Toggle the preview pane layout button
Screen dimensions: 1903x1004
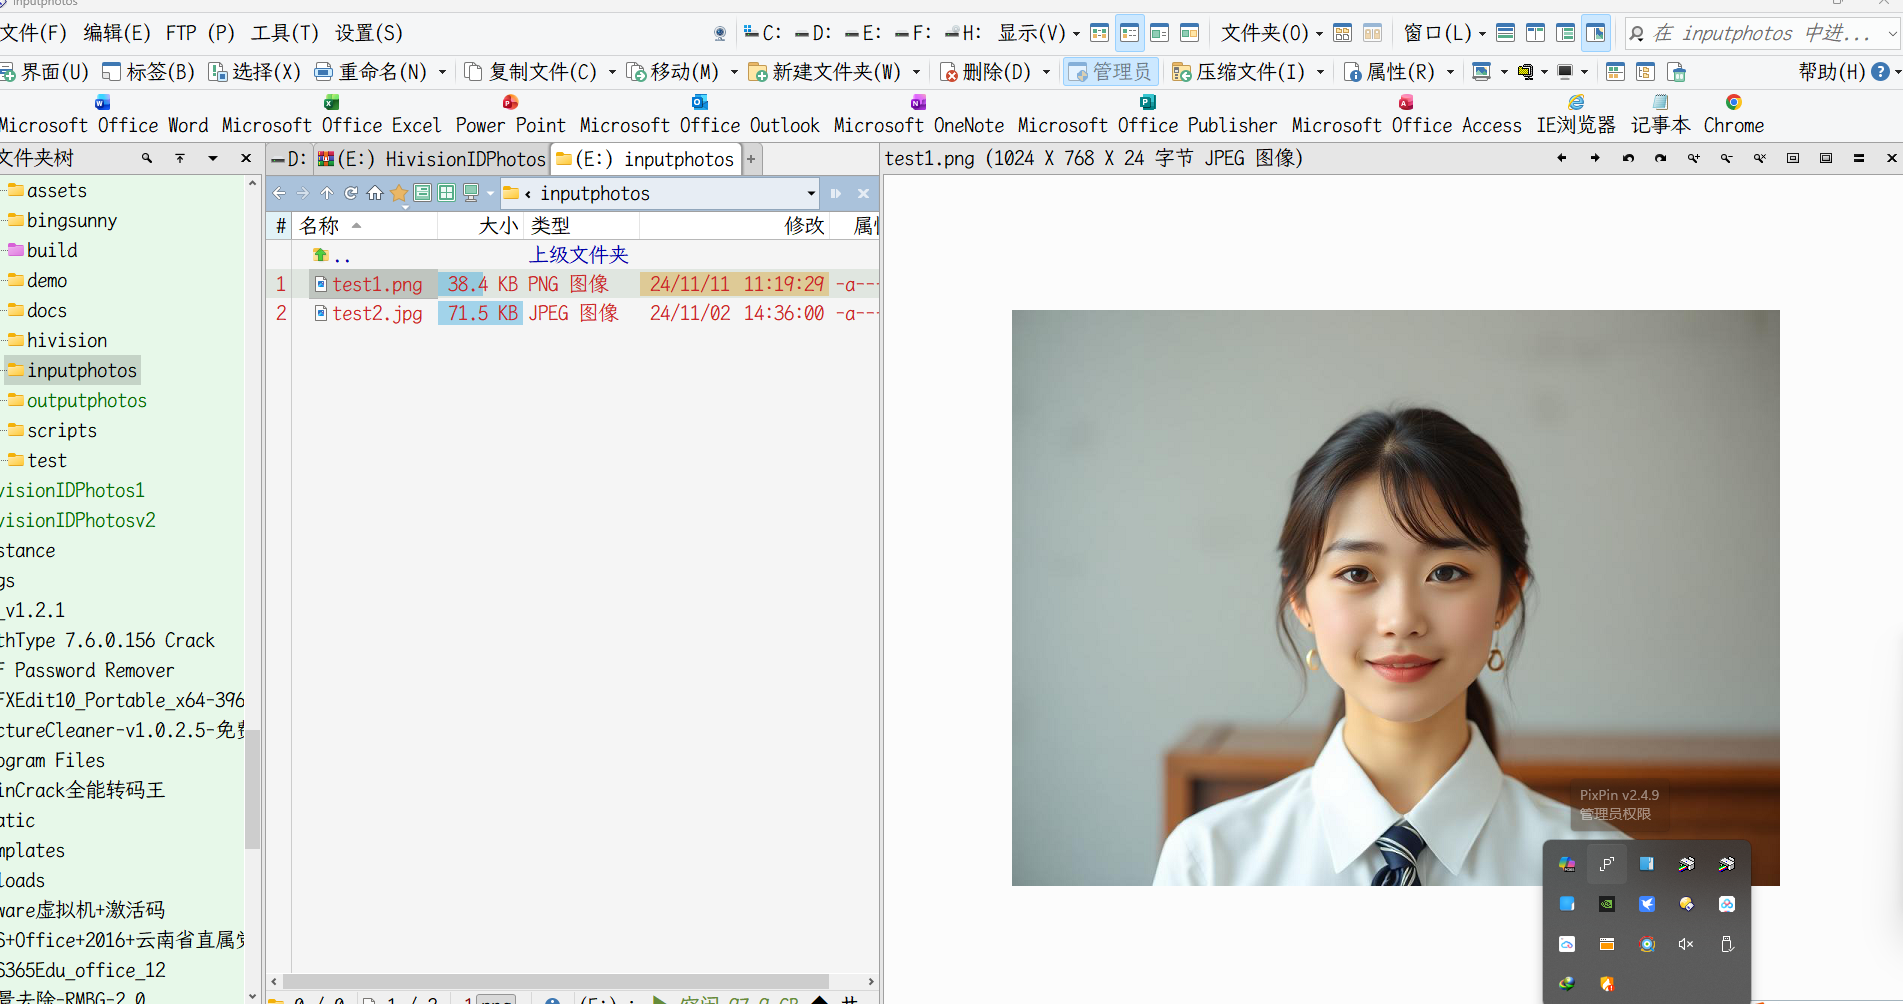(x=1596, y=33)
